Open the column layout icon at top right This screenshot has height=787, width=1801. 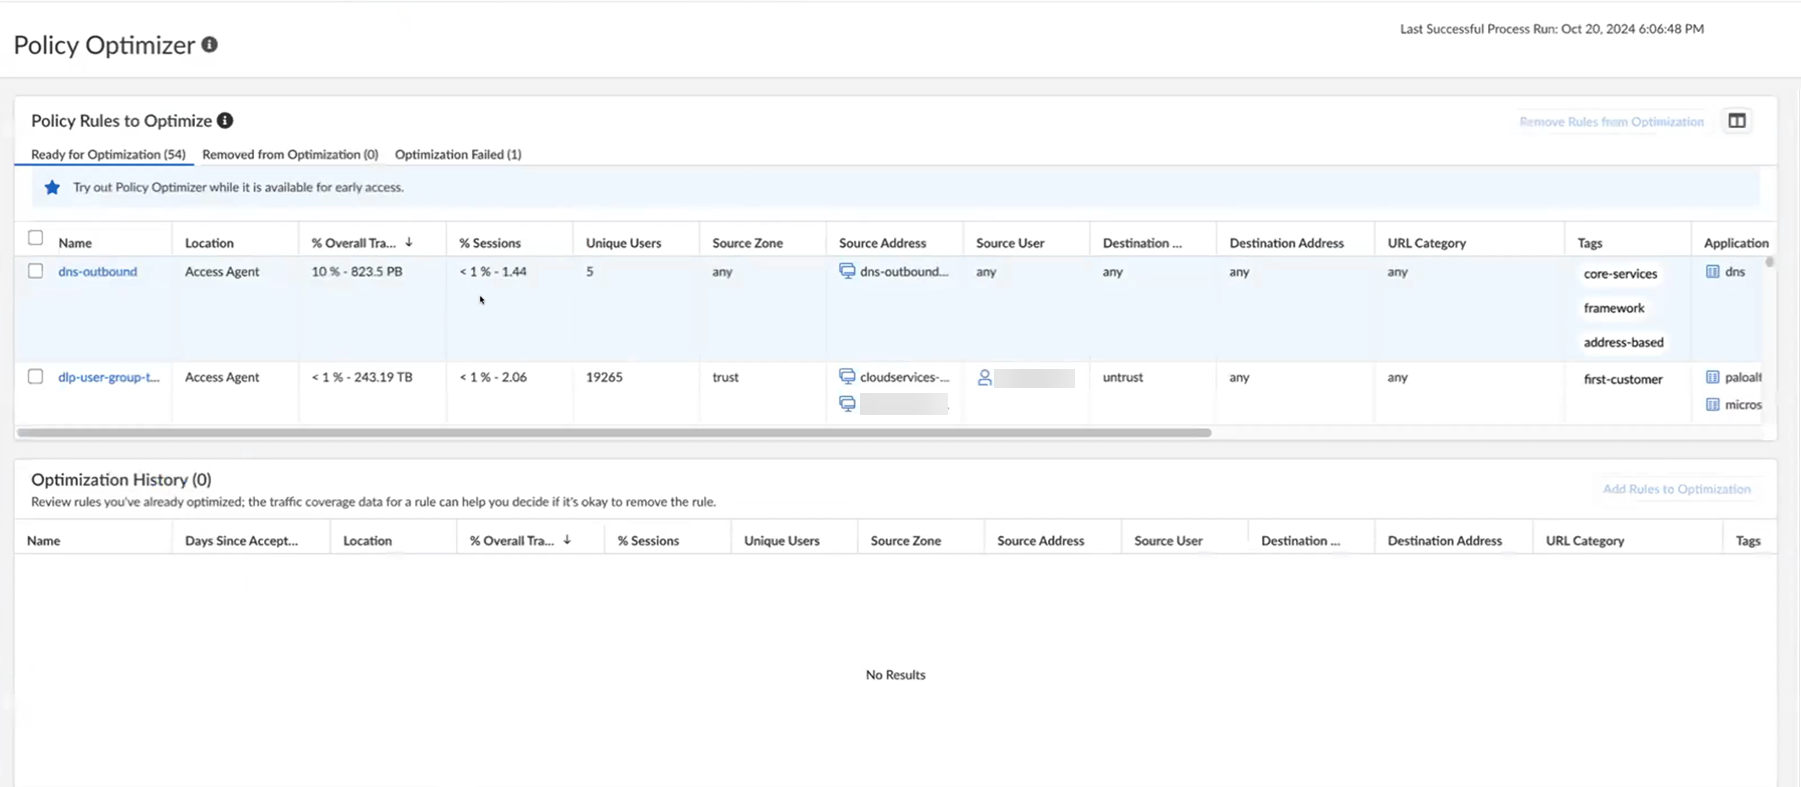pos(1737,121)
